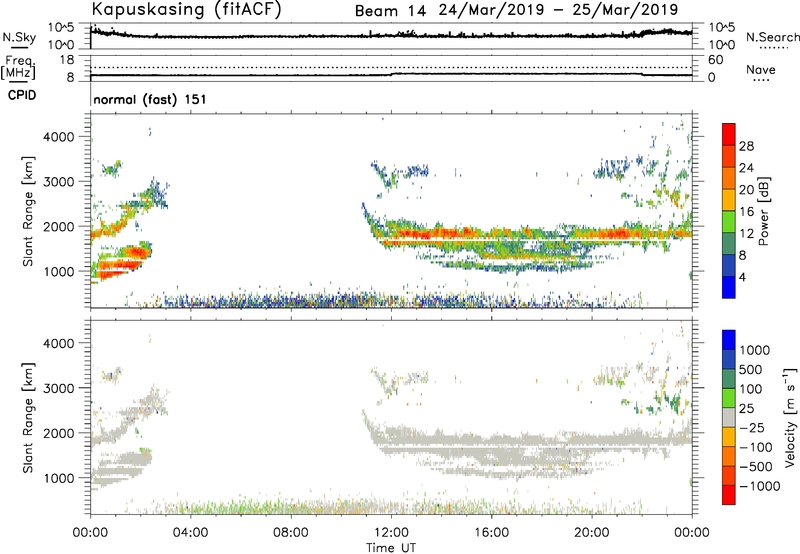Click the green velocity scatter near 23:00 at 2600 km
Image resolution: width=800 pixels, height=554 pixels.
[666, 400]
